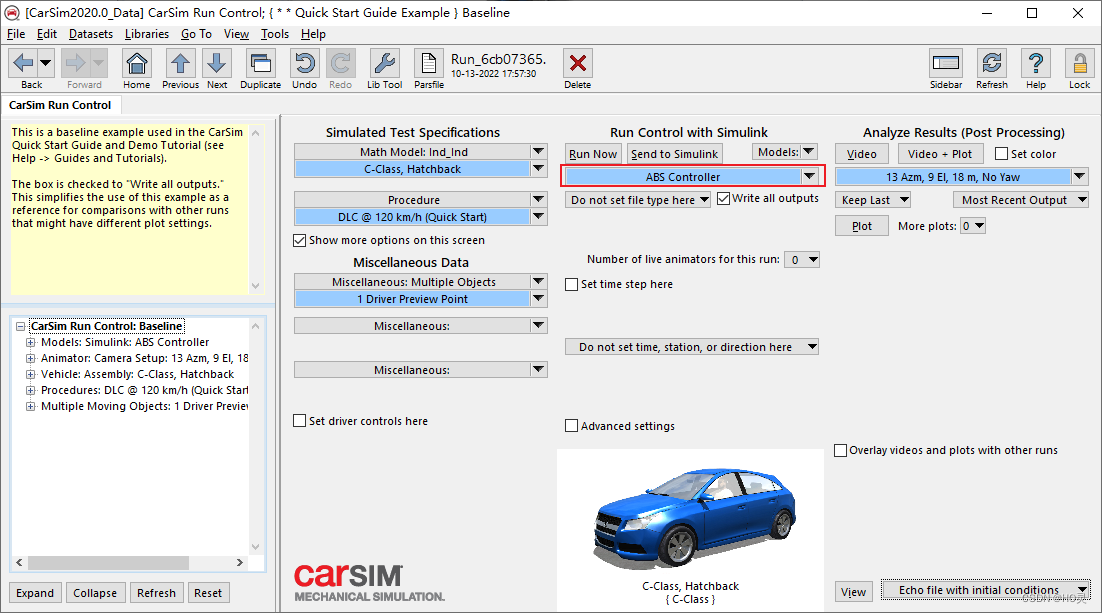Click the Run Now button

tap(593, 154)
